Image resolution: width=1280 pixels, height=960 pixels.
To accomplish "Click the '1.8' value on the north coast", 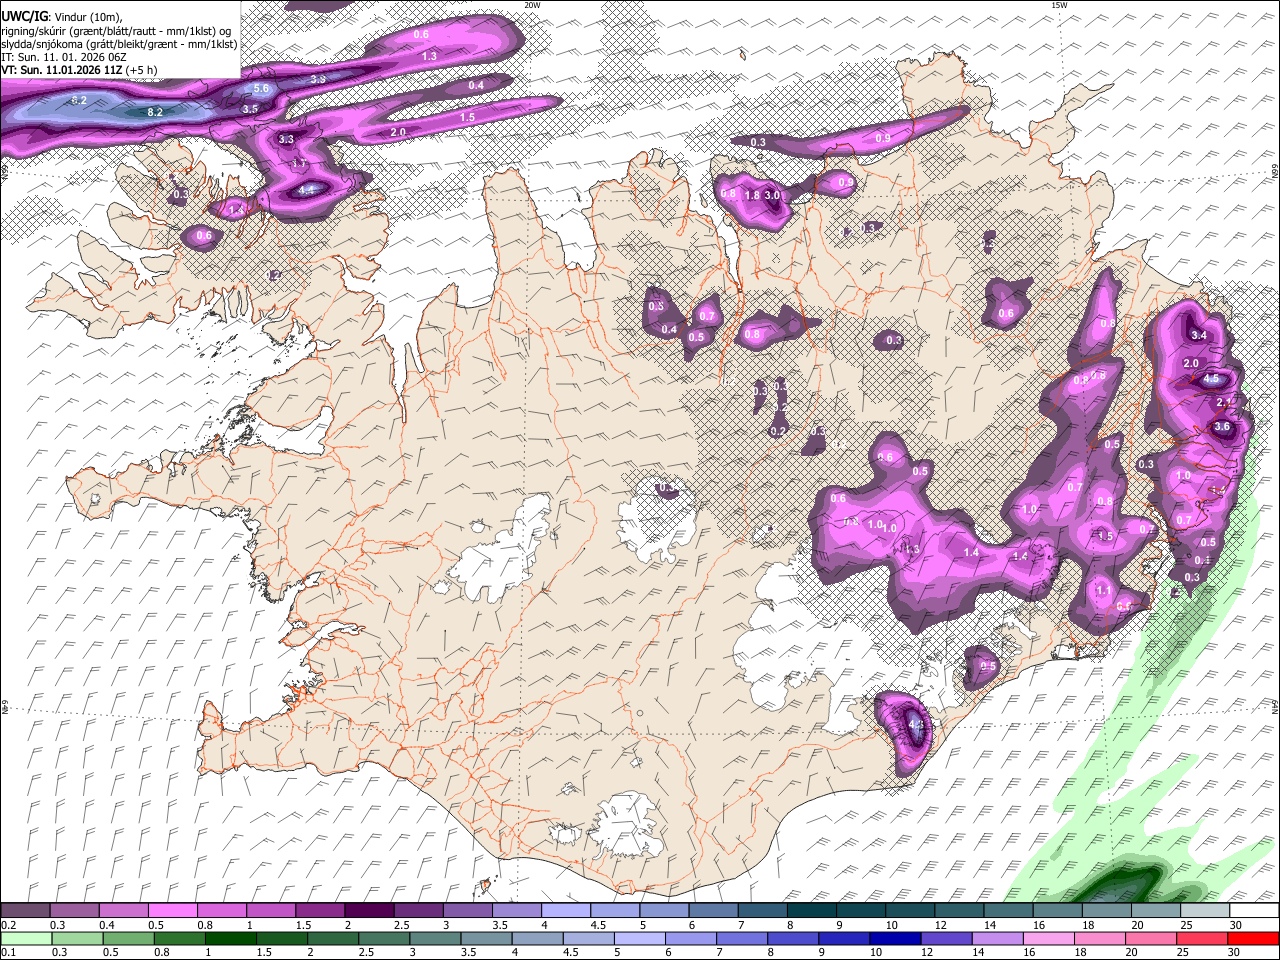I will click(x=753, y=195).
